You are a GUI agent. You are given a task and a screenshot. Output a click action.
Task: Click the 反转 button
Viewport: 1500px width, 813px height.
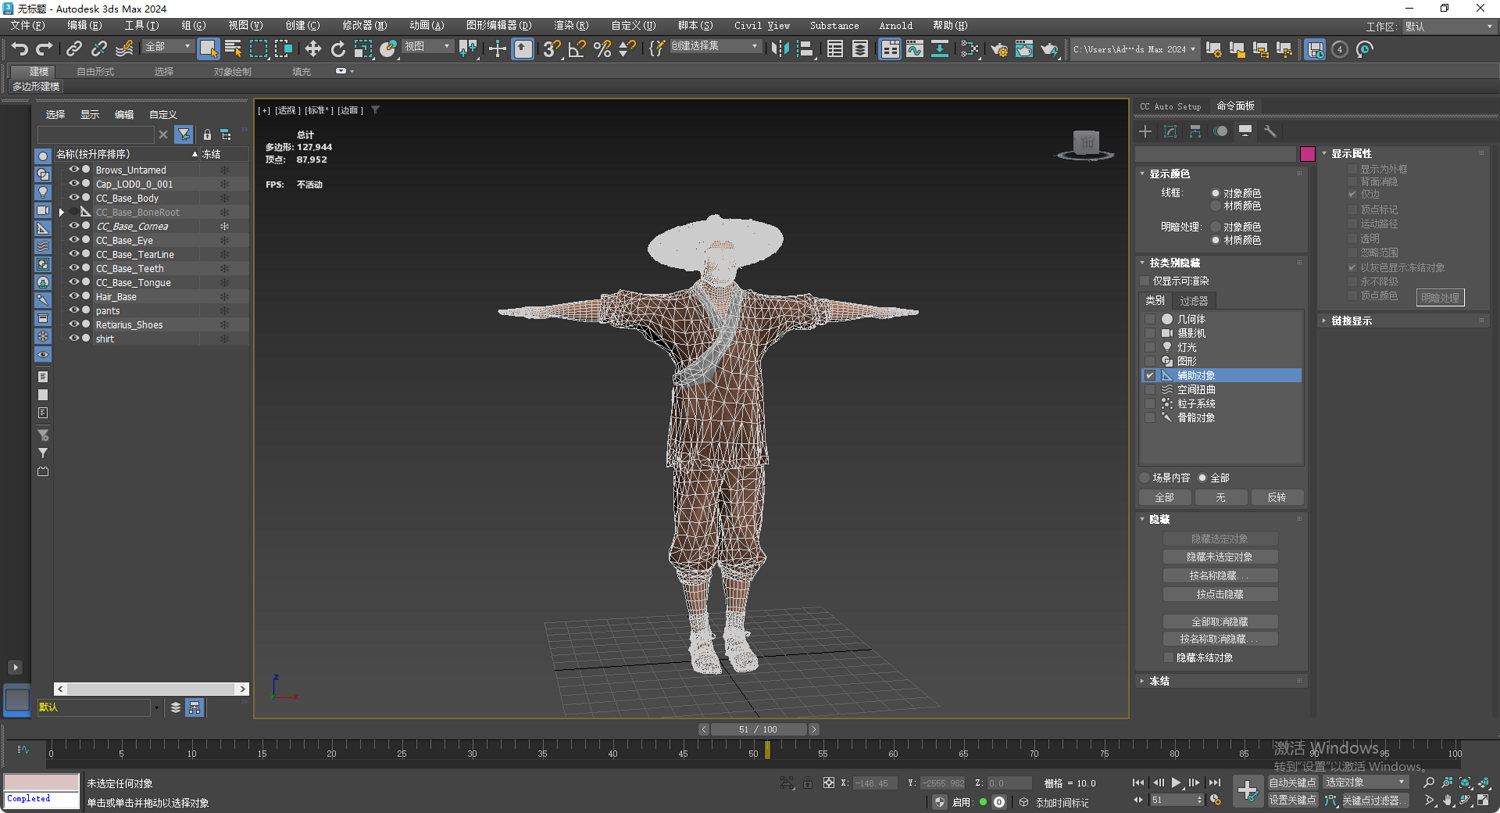pyautogui.click(x=1277, y=497)
